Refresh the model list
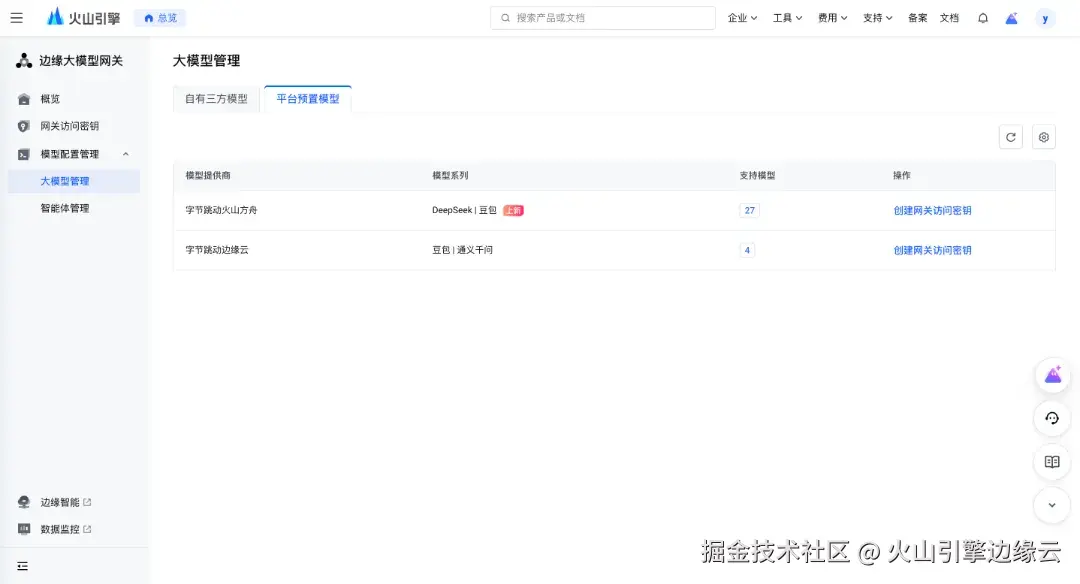1080x584 pixels. point(1010,137)
